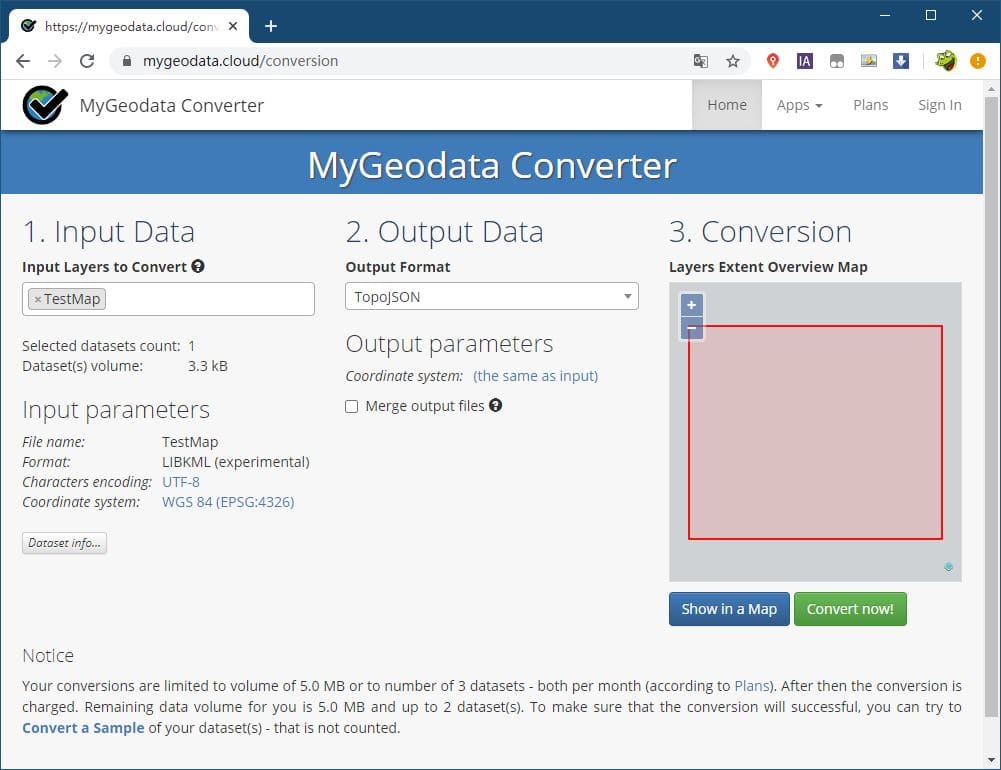Viewport: 1001px width, 770px height.
Task: Click the Dataset info... button
Action: click(64, 543)
